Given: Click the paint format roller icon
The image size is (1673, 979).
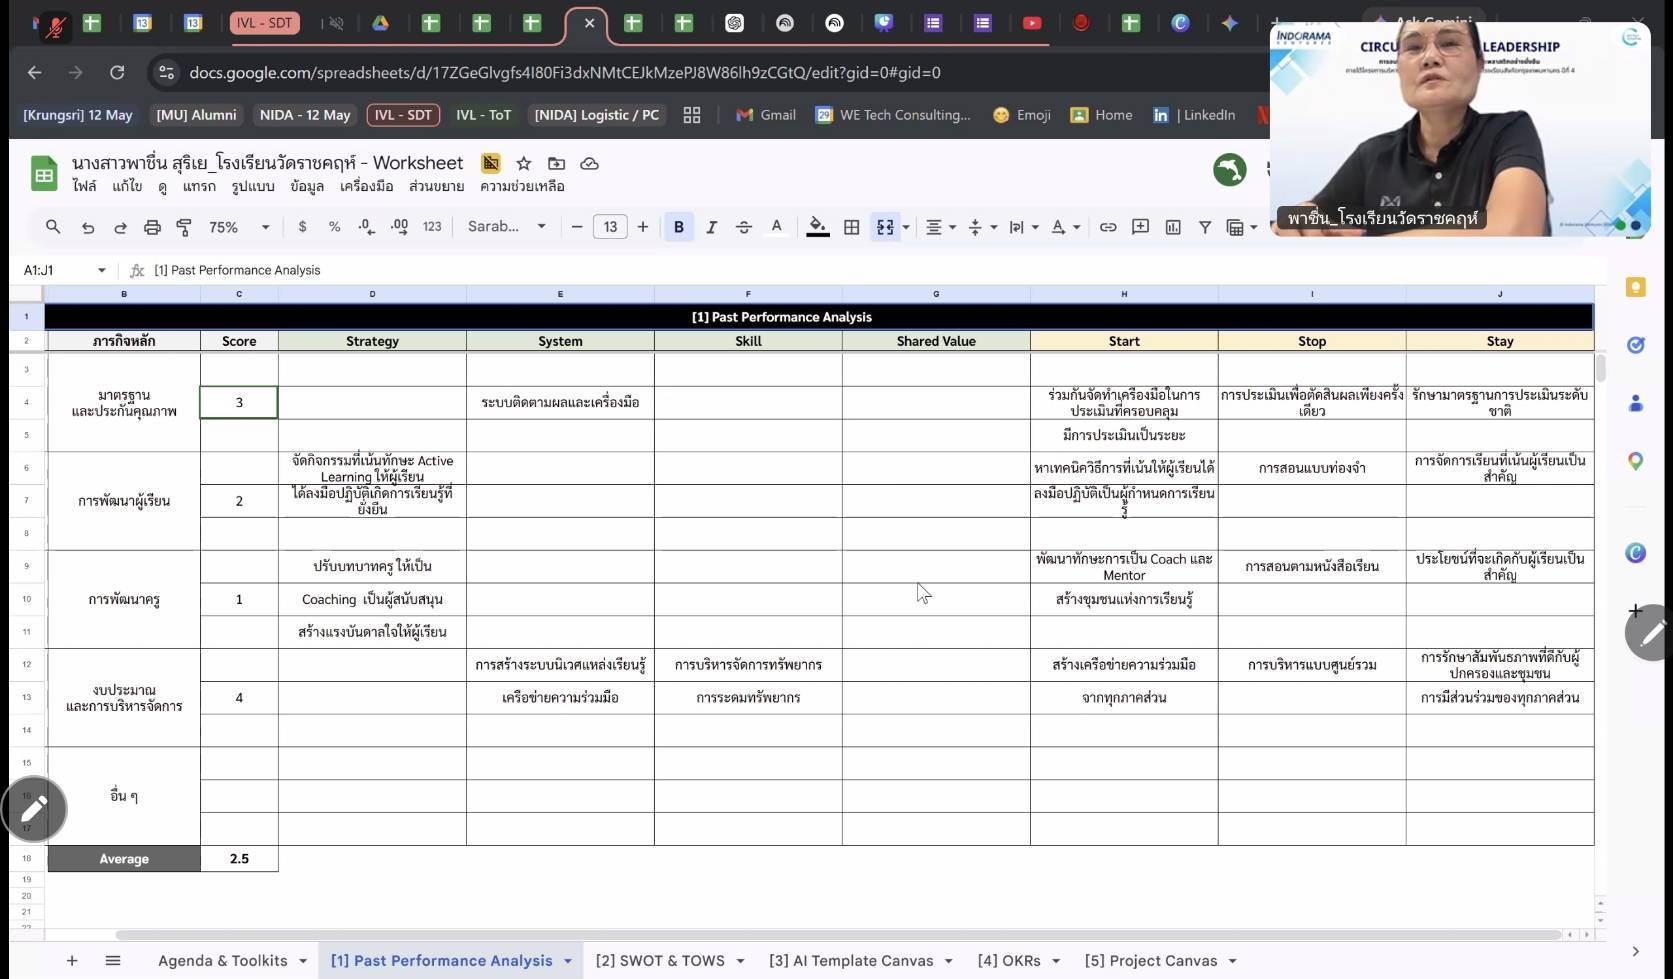Looking at the screenshot, I should pyautogui.click(x=184, y=228).
